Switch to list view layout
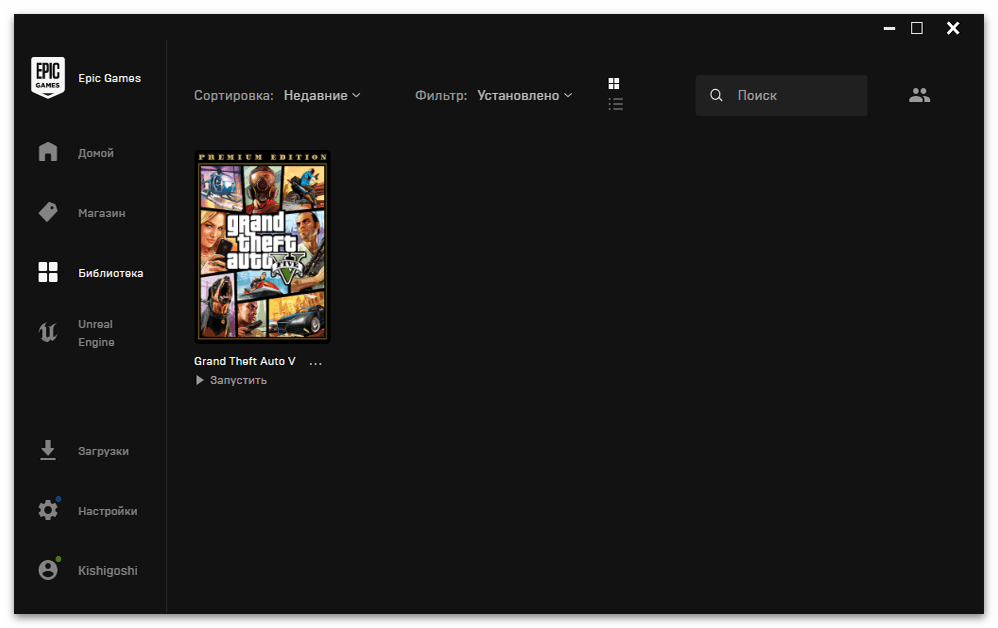The width and height of the screenshot is (998, 628). (x=615, y=104)
